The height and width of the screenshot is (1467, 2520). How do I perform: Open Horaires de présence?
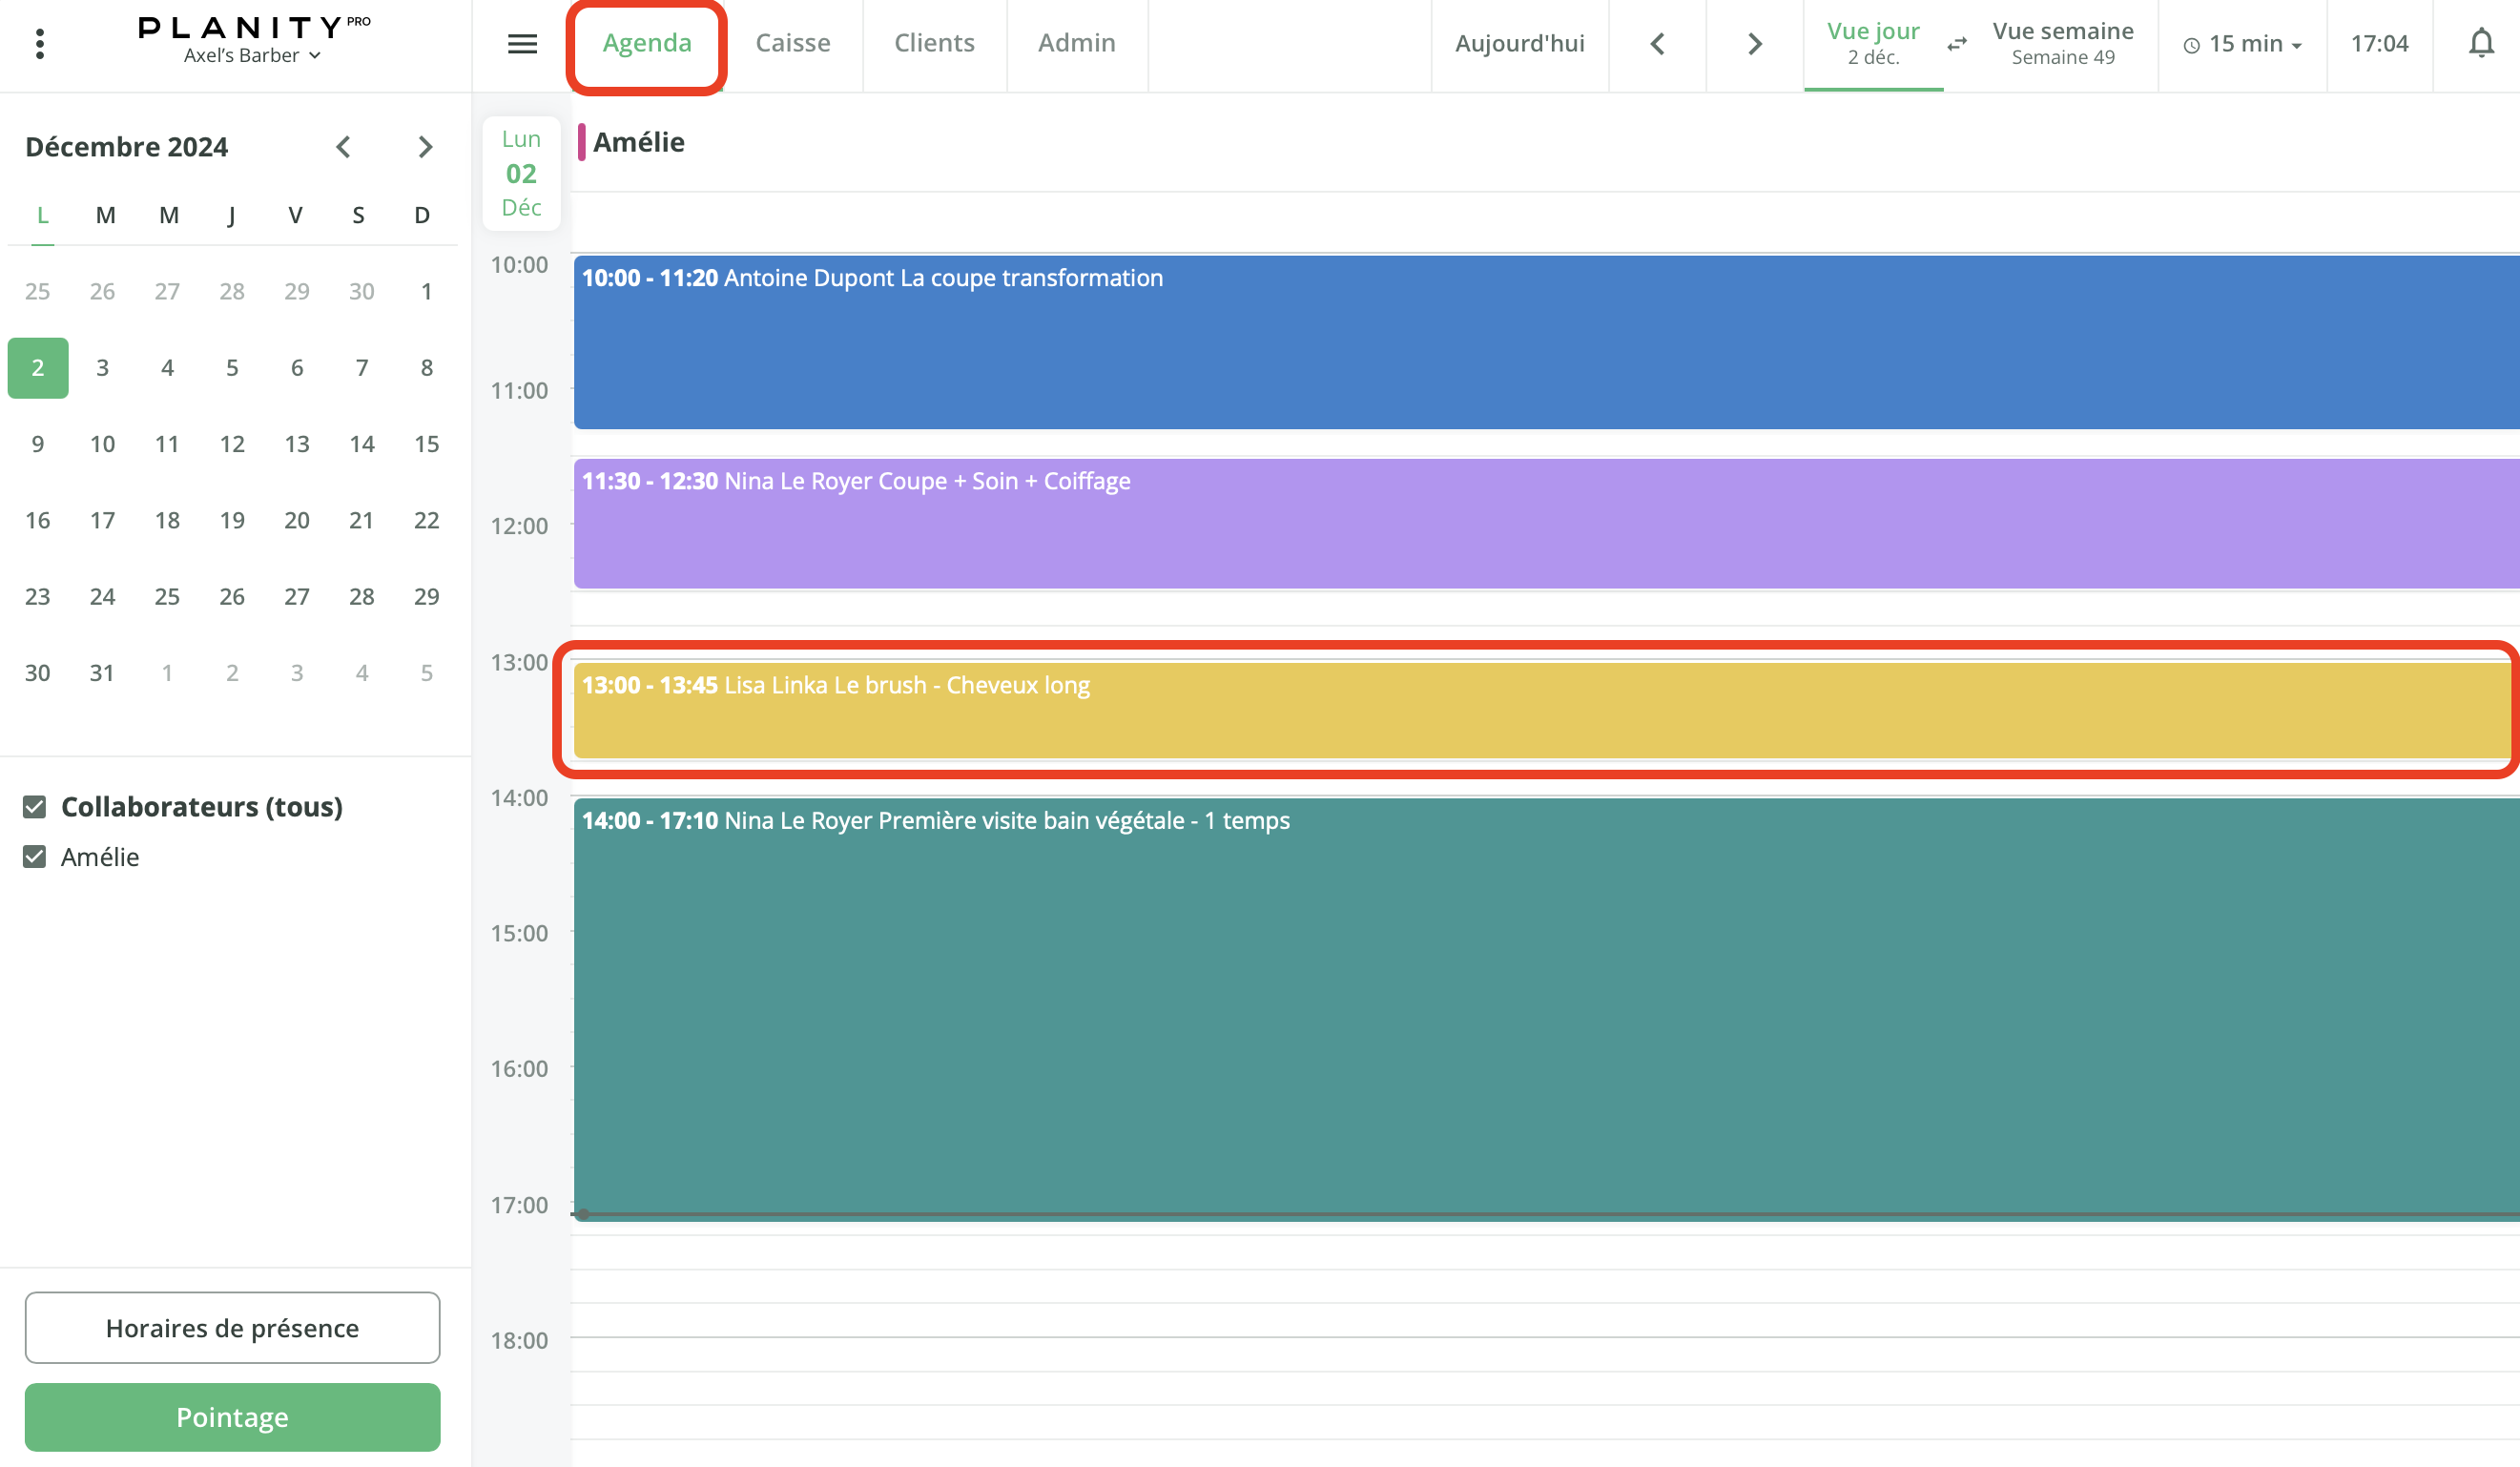[232, 1327]
